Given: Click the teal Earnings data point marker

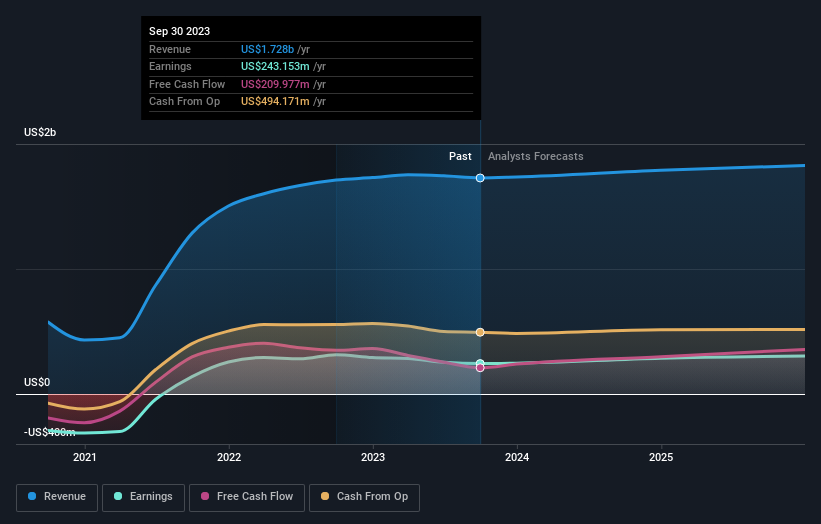Looking at the screenshot, I should 480,363.
